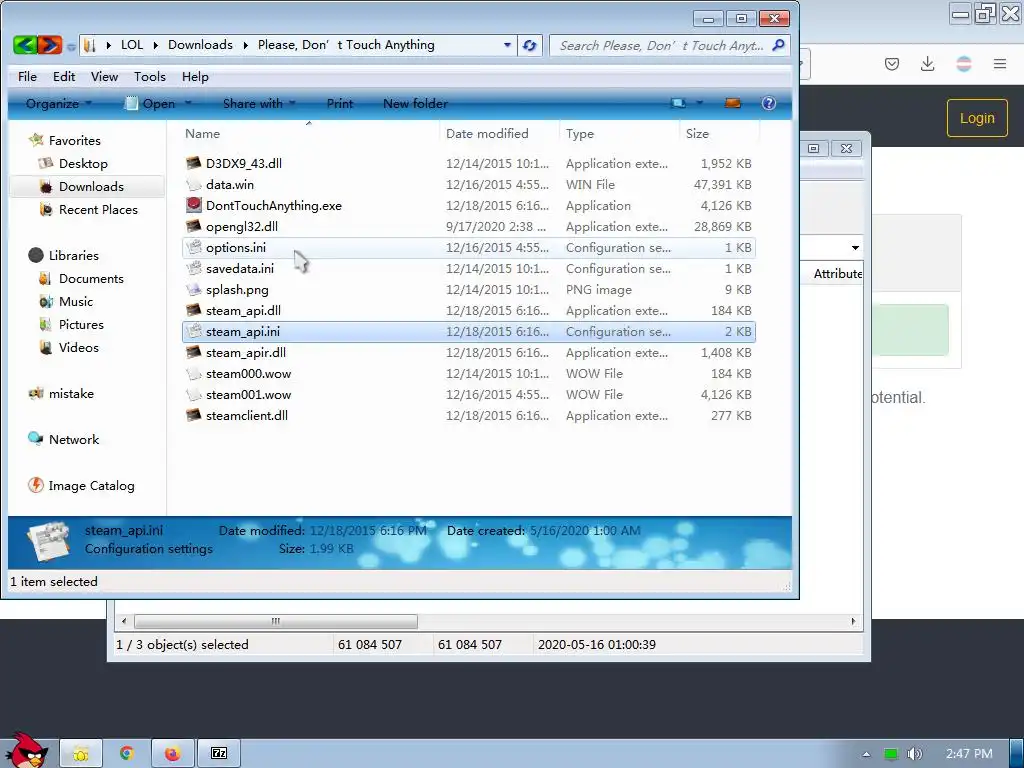Refresh the folder via address bar icon

click(530, 45)
